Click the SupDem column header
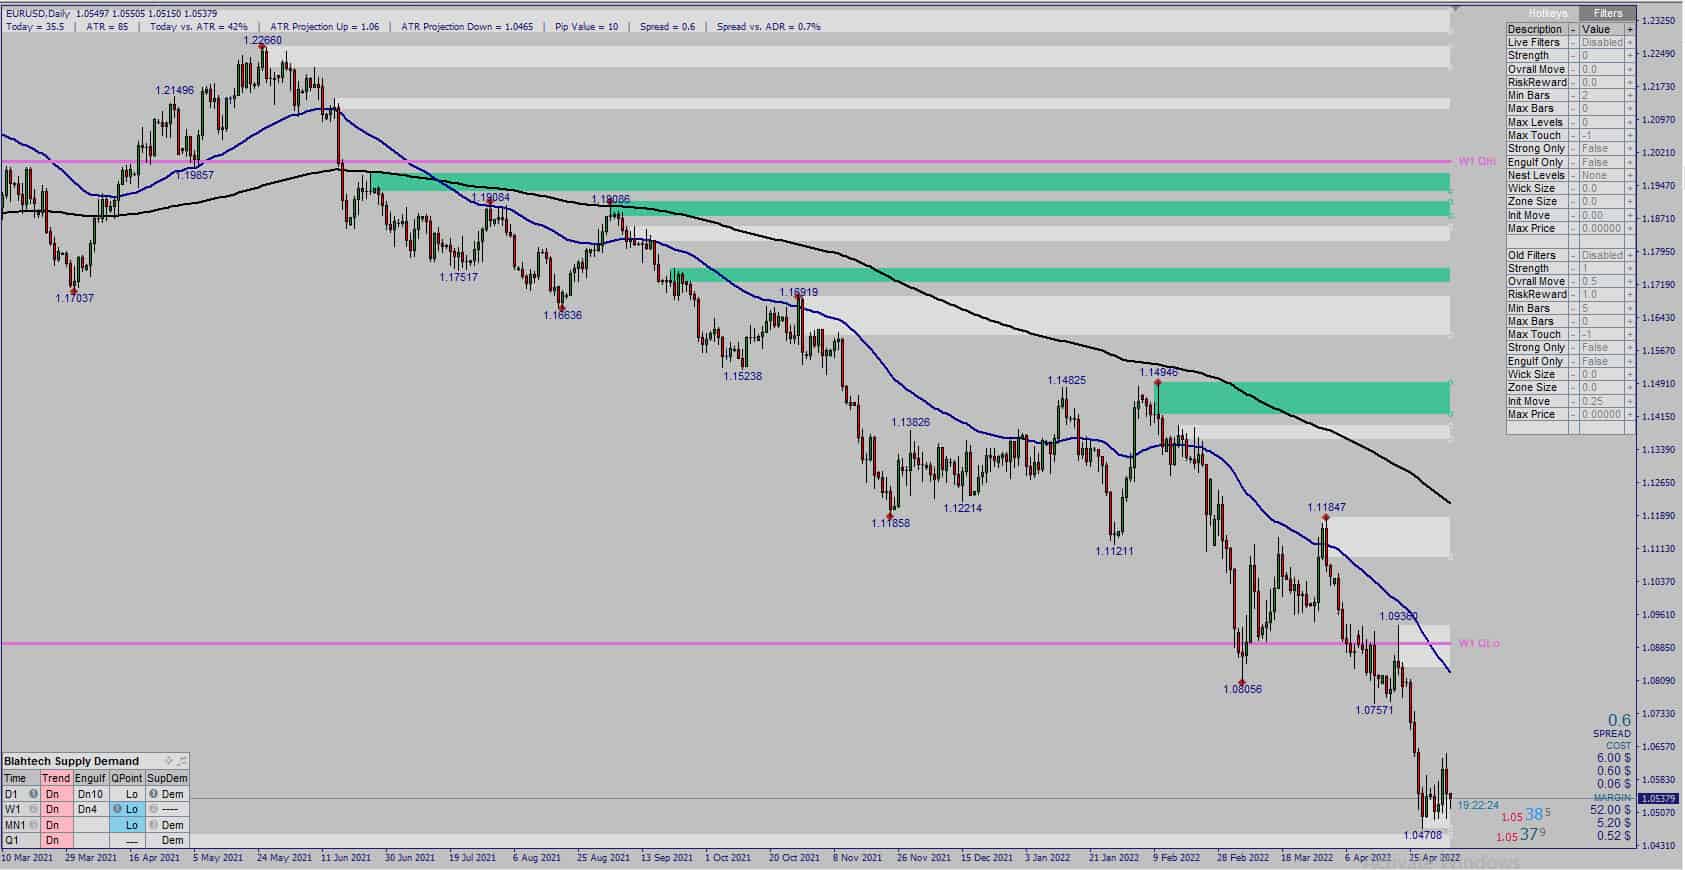 167,778
